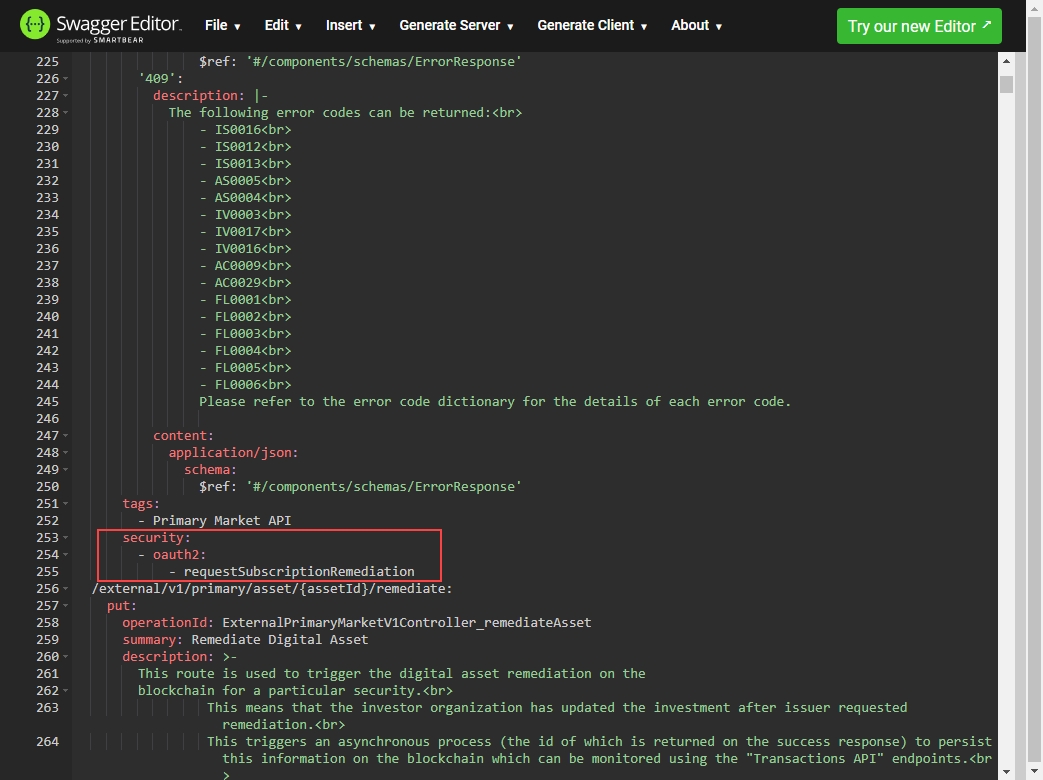Collapse the security block at line 253
The image size is (1043, 780).
click(x=66, y=538)
